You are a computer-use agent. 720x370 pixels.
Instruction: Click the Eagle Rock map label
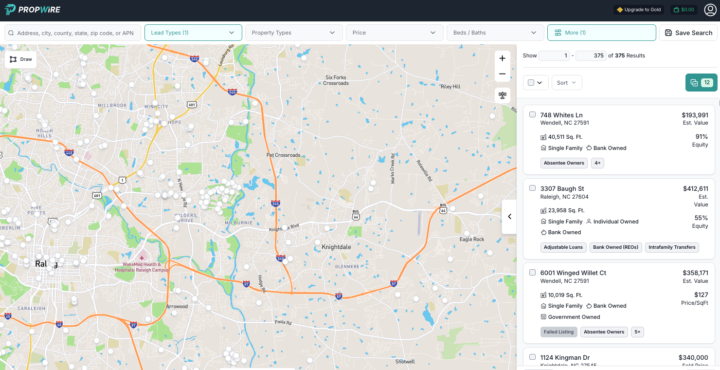click(x=472, y=239)
